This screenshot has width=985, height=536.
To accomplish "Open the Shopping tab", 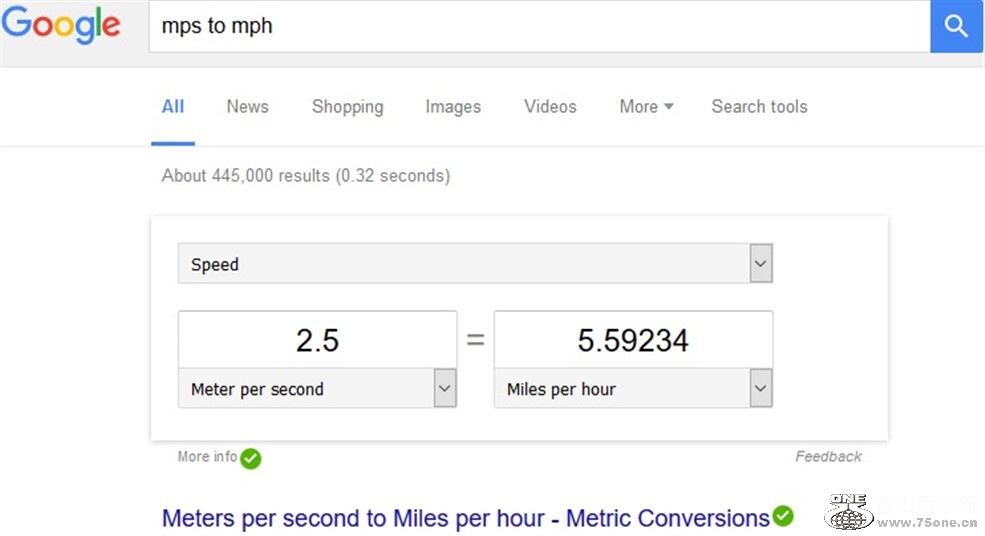I will point(347,107).
